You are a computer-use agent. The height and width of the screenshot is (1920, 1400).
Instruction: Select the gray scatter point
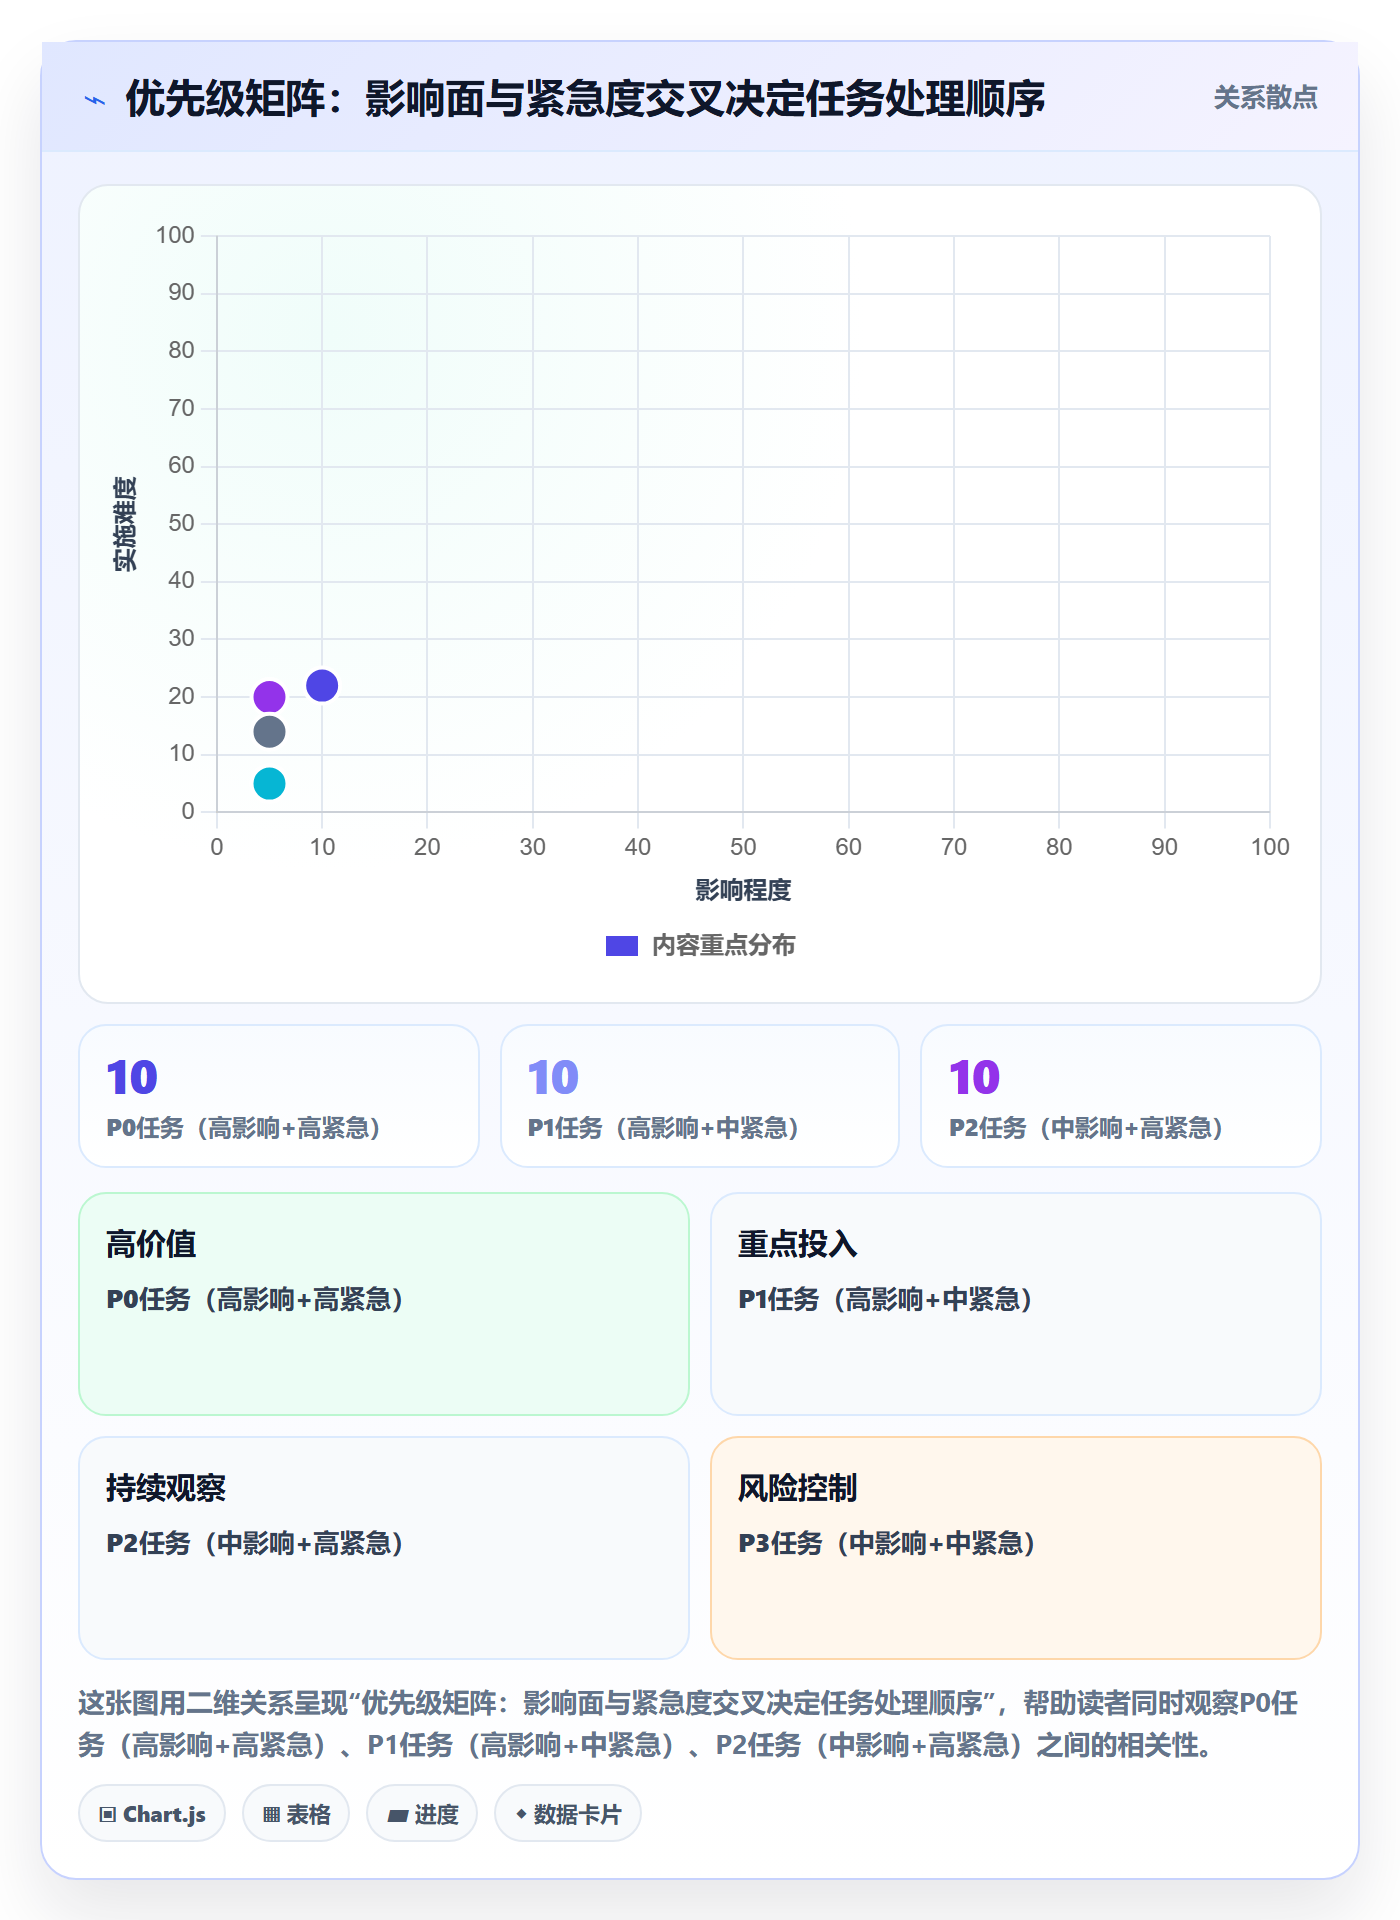pos(269,732)
